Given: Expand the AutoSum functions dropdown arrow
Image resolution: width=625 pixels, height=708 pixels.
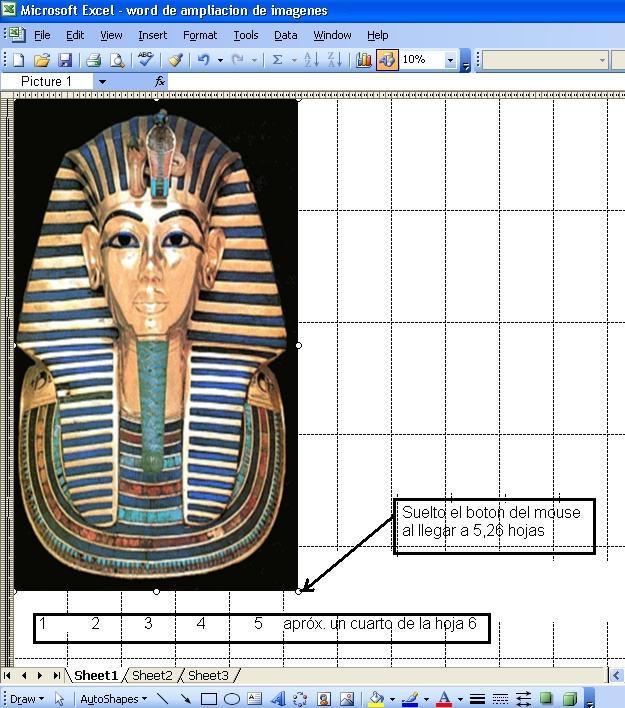Looking at the screenshot, I should (x=294, y=60).
